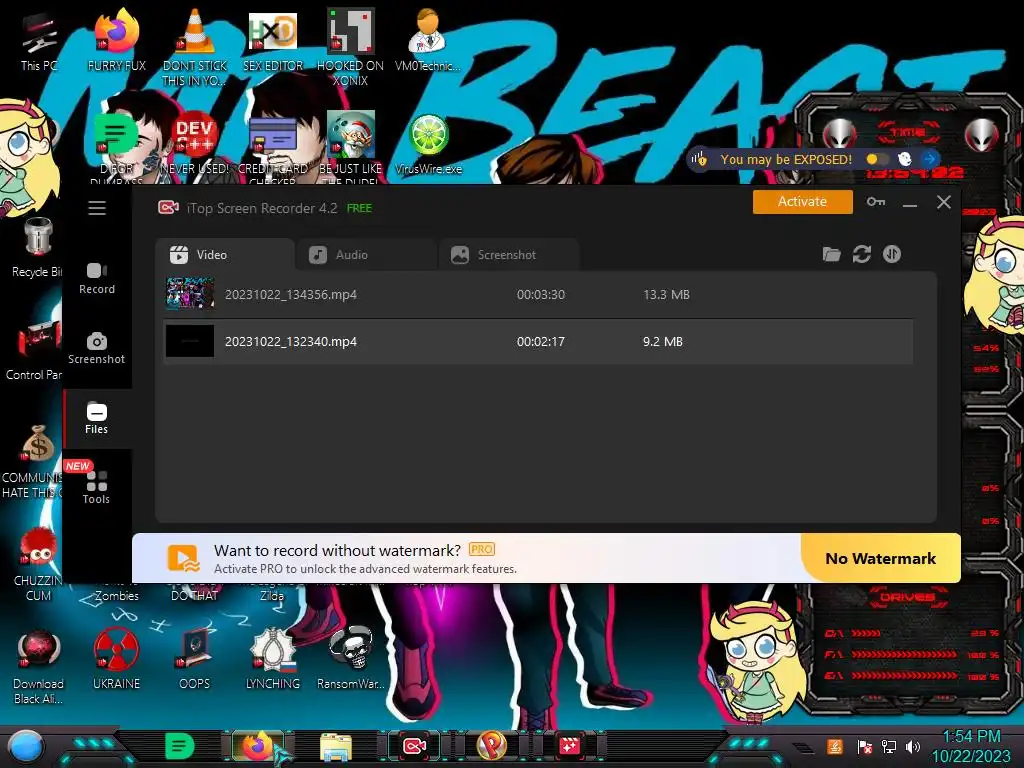Click the ghost icon on EXPOSED banner

(x=904, y=159)
